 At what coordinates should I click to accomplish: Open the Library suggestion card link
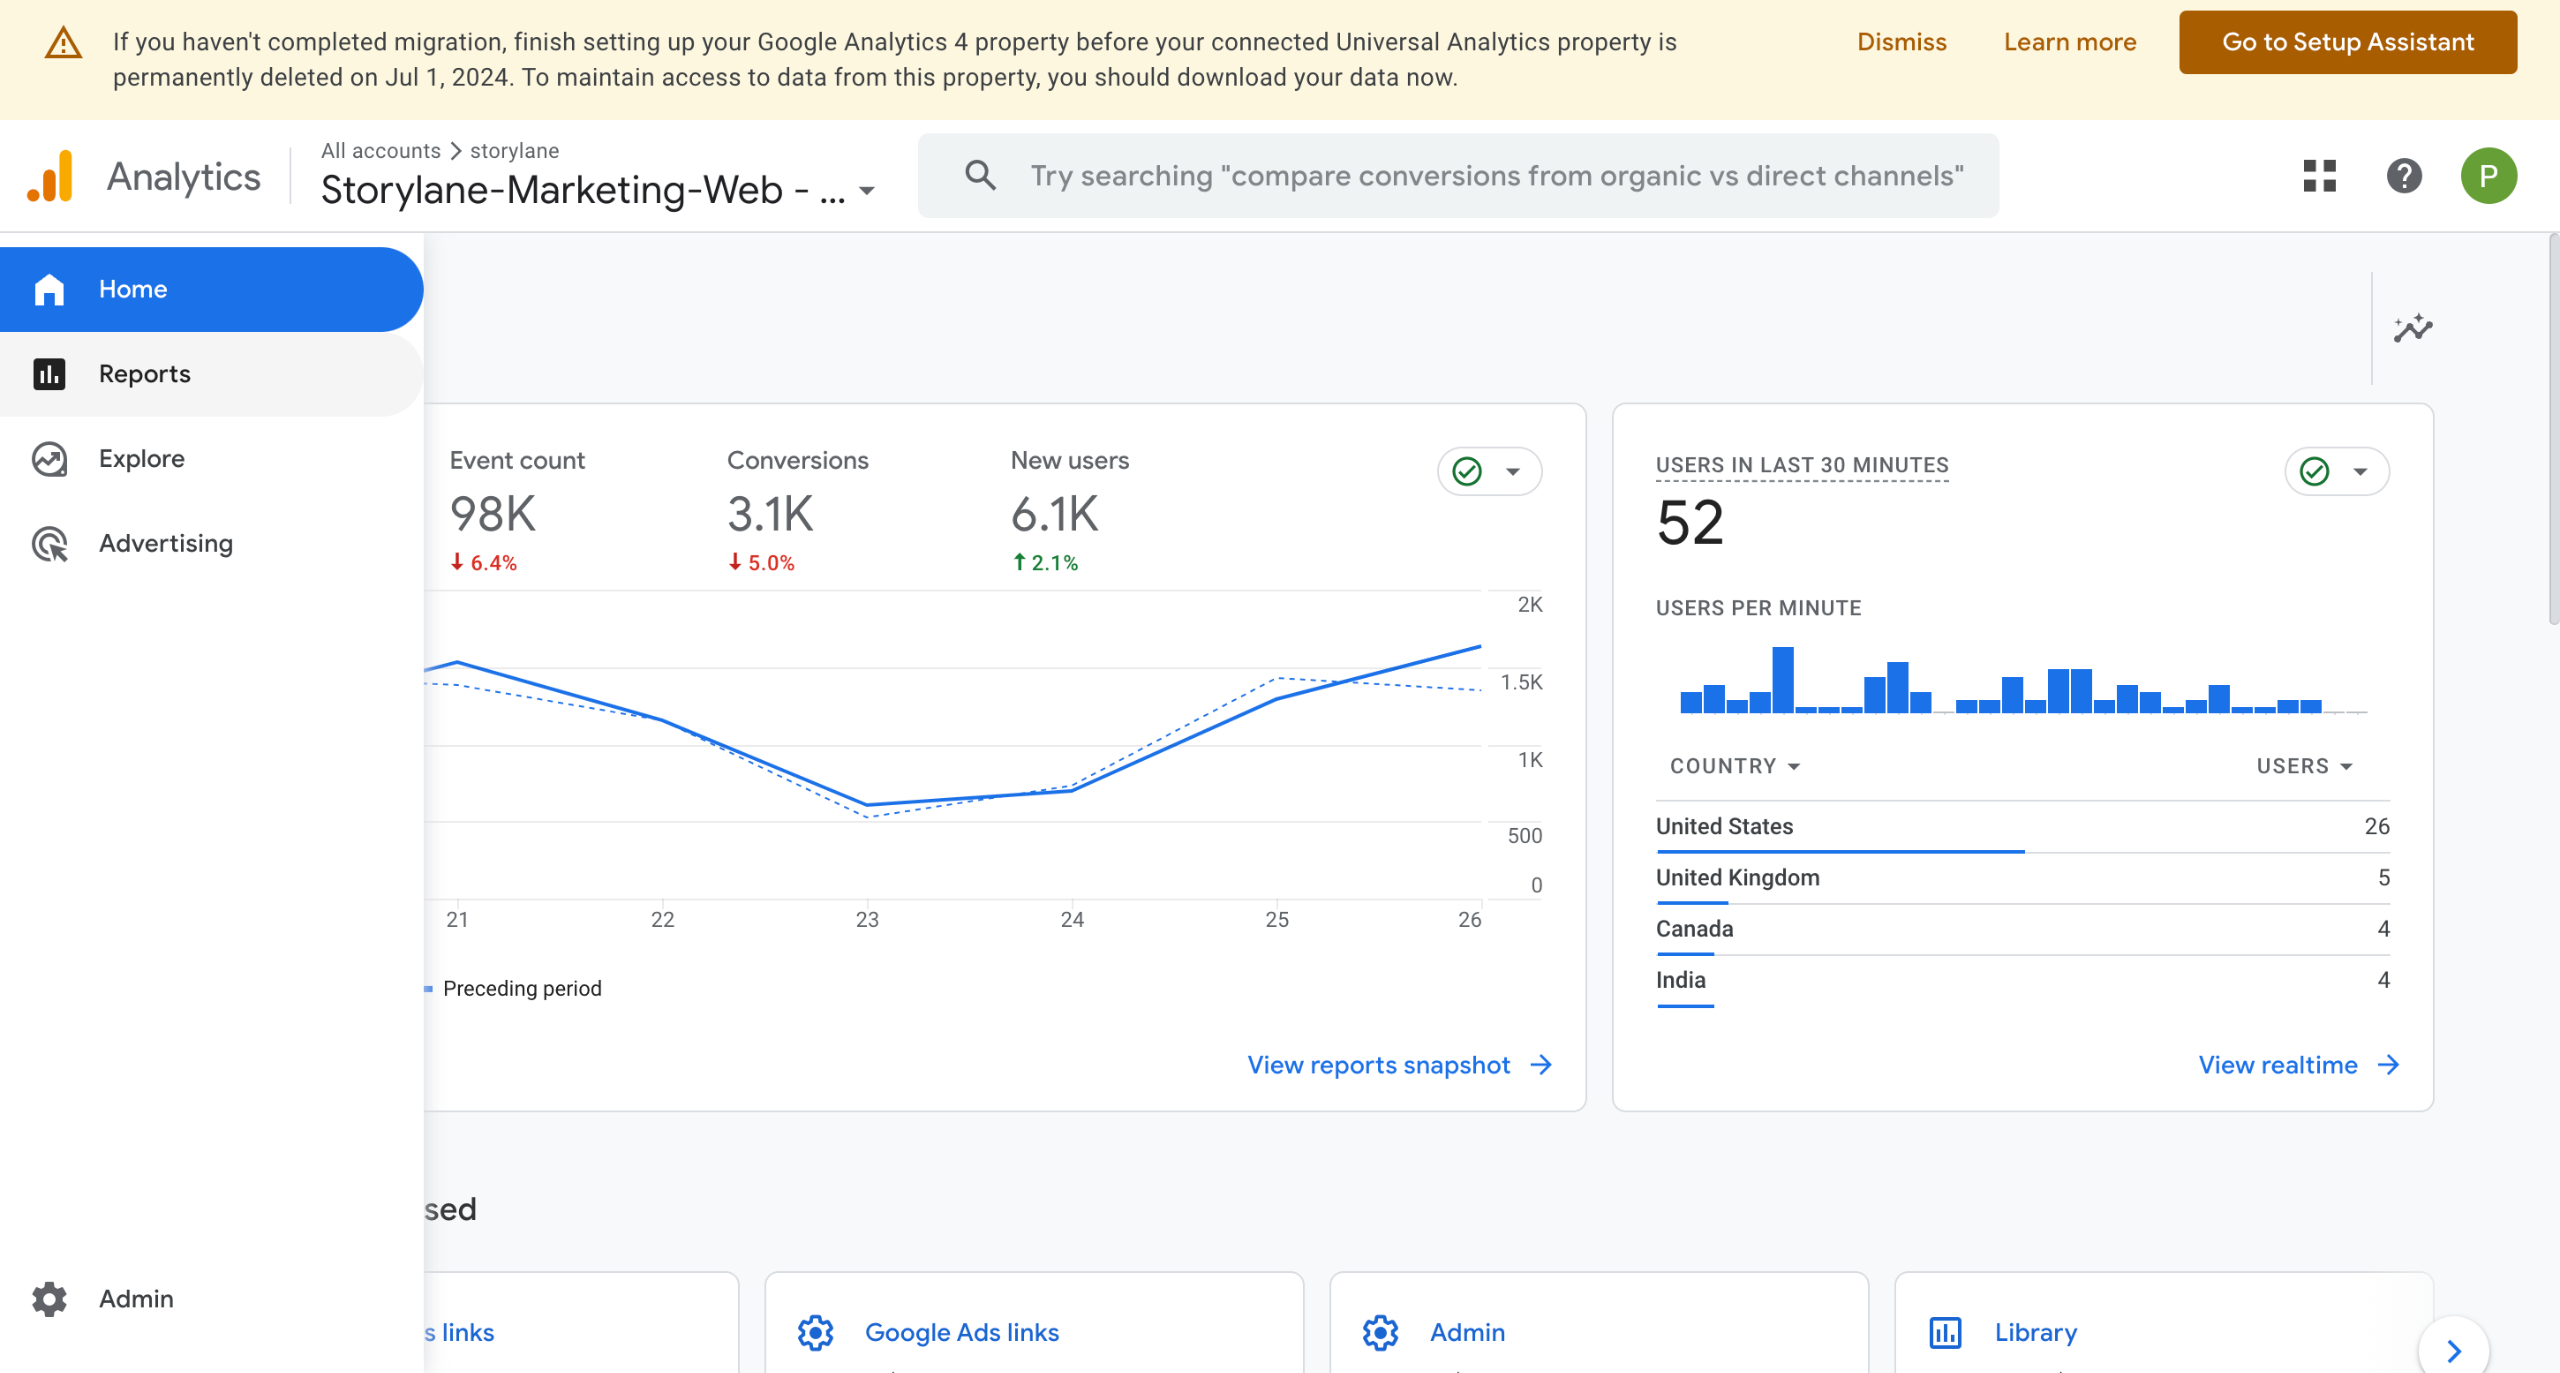[2035, 1332]
